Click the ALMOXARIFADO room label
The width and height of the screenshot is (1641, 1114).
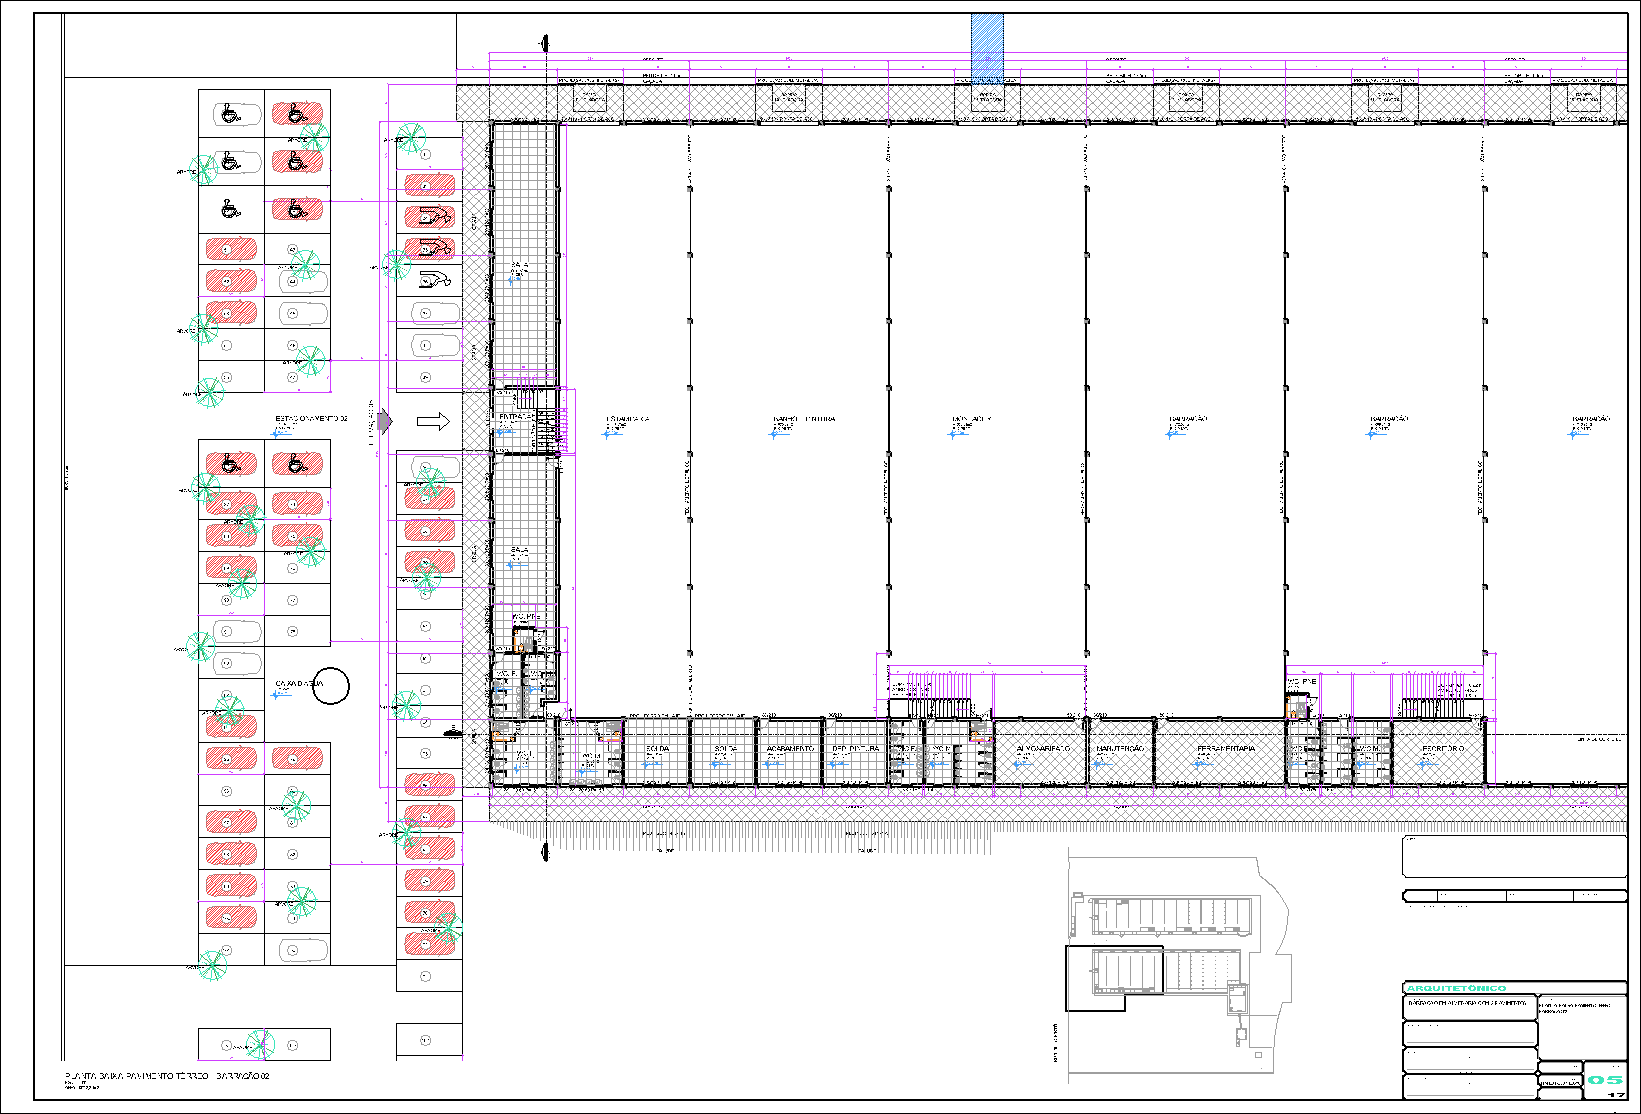pos(1043,749)
